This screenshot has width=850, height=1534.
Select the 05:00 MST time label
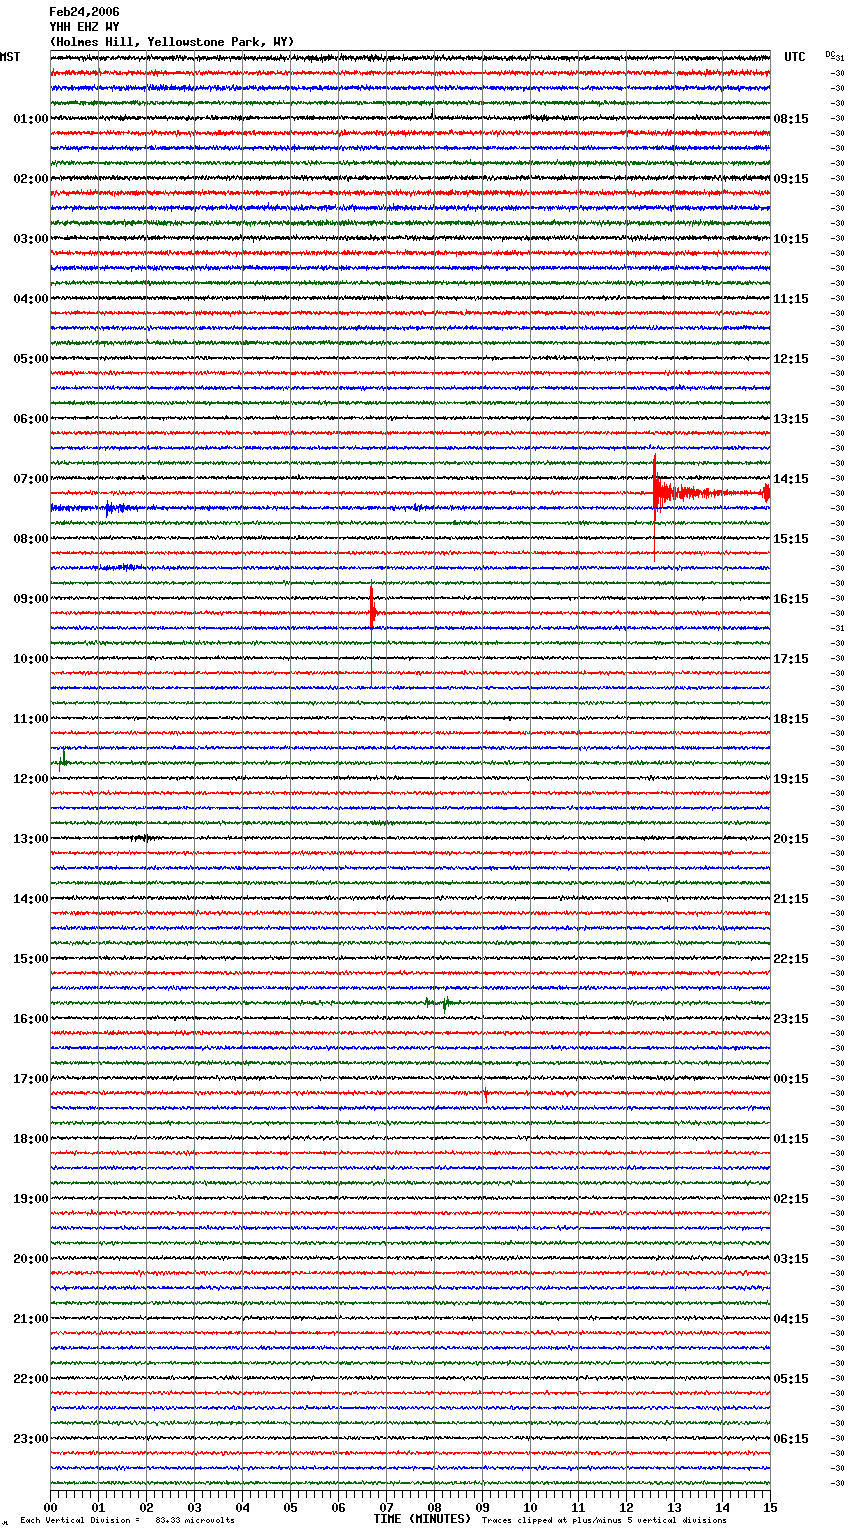(30, 359)
